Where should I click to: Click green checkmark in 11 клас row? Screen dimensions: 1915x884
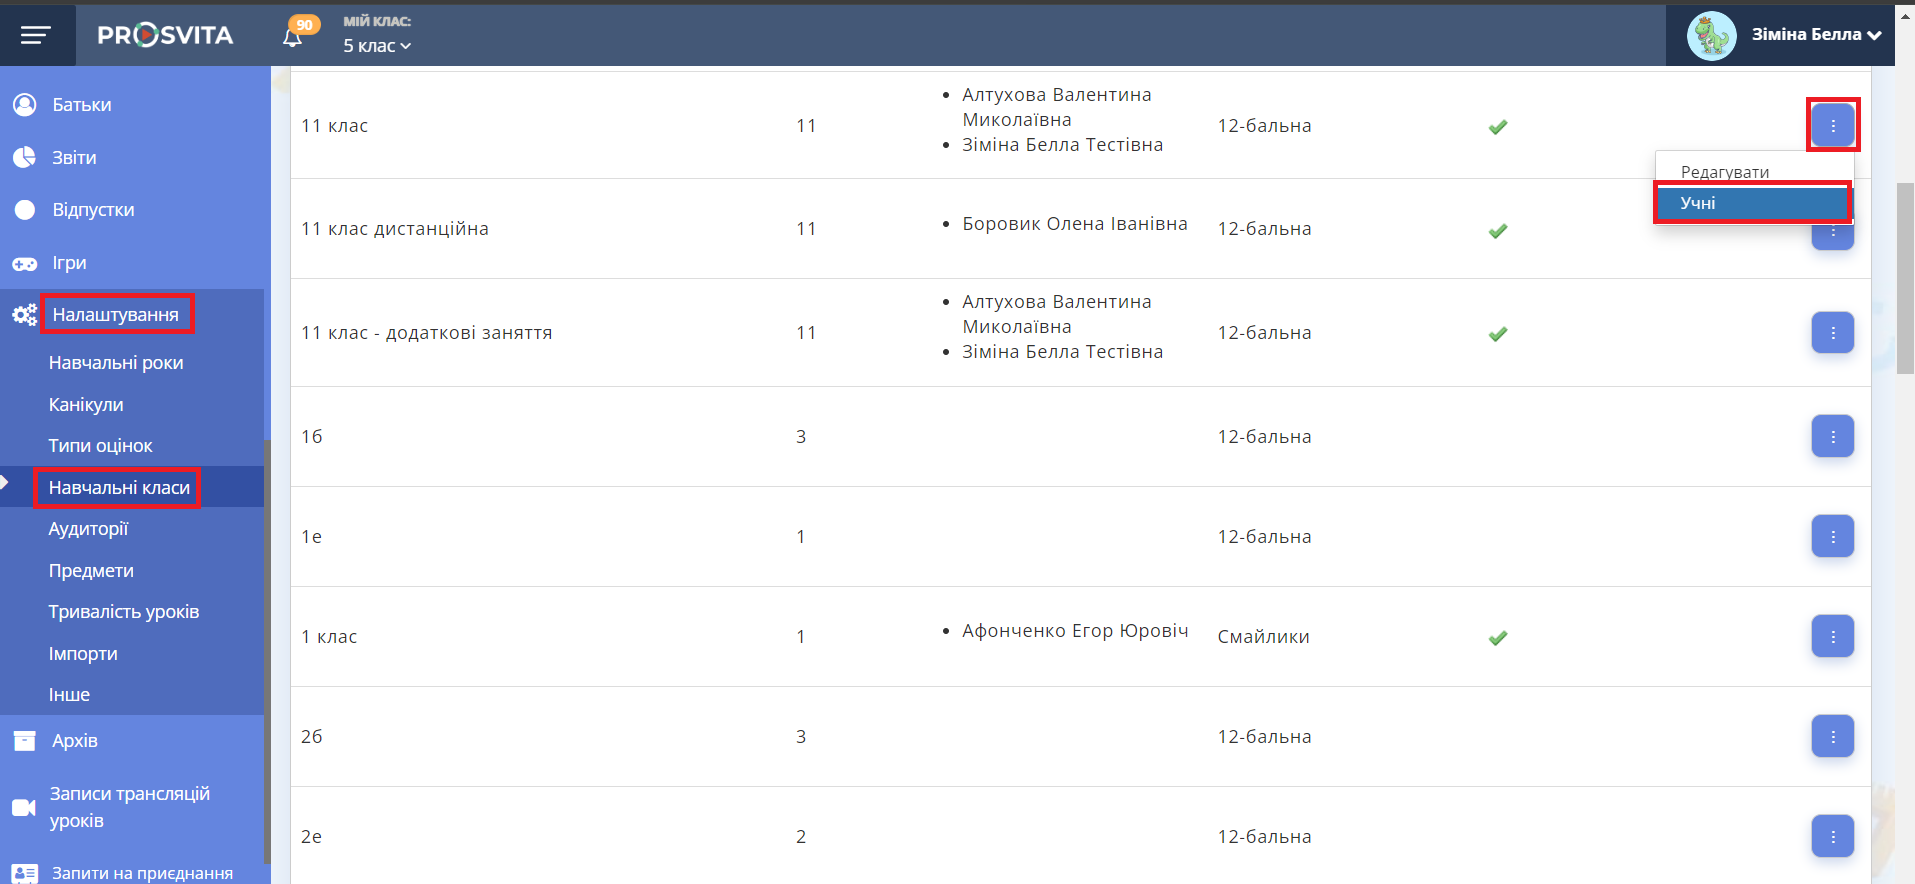1497,127
